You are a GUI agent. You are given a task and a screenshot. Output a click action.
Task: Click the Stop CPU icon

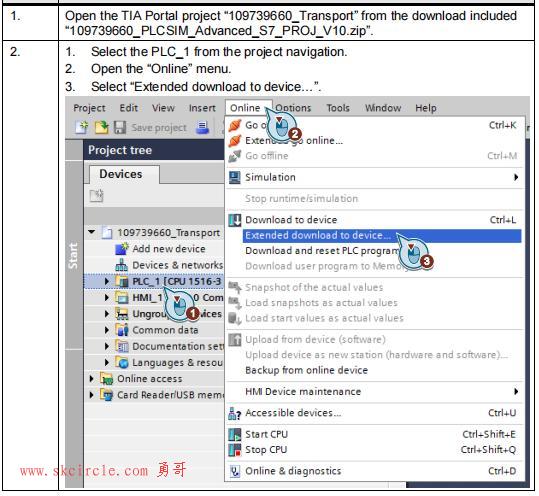pyautogui.click(x=235, y=450)
